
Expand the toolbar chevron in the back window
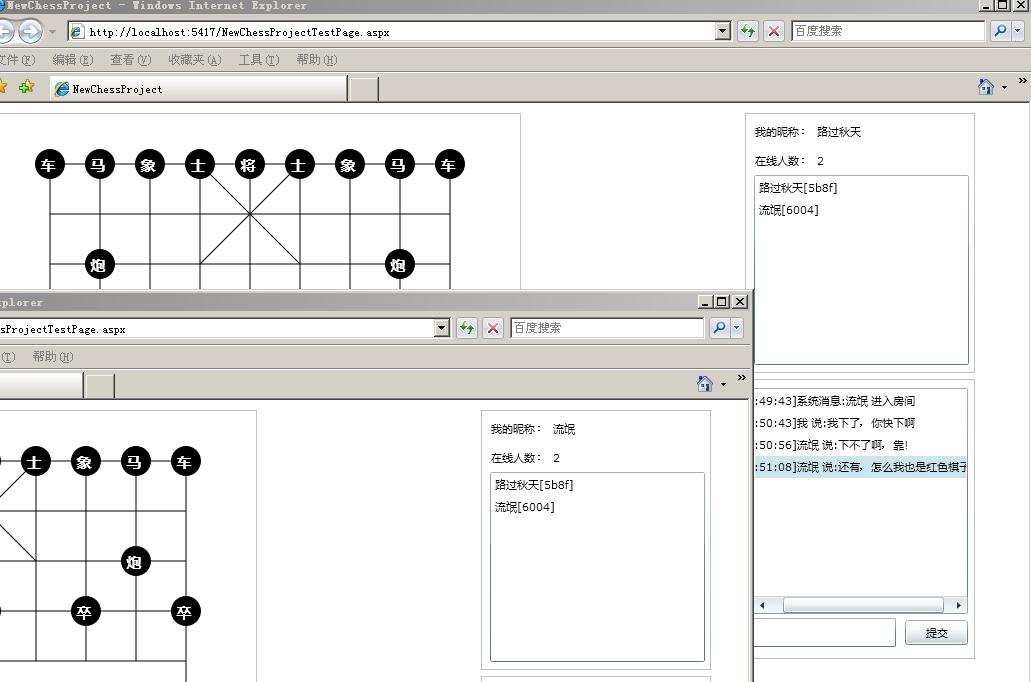coord(1022,80)
